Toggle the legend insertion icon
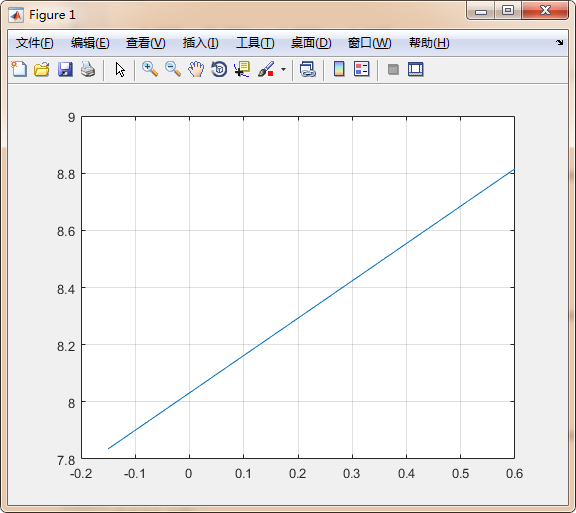The width and height of the screenshot is (576, 513). [x=361, y=69]
